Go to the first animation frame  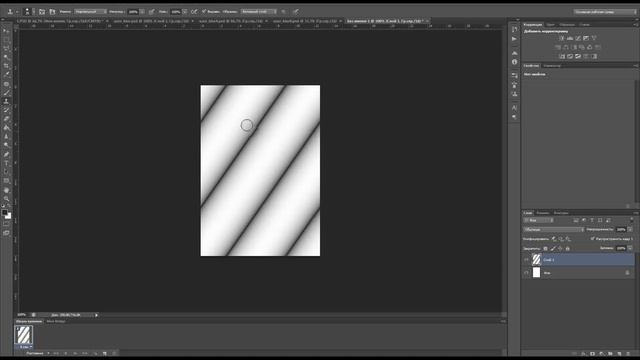[x=56, y=353]
